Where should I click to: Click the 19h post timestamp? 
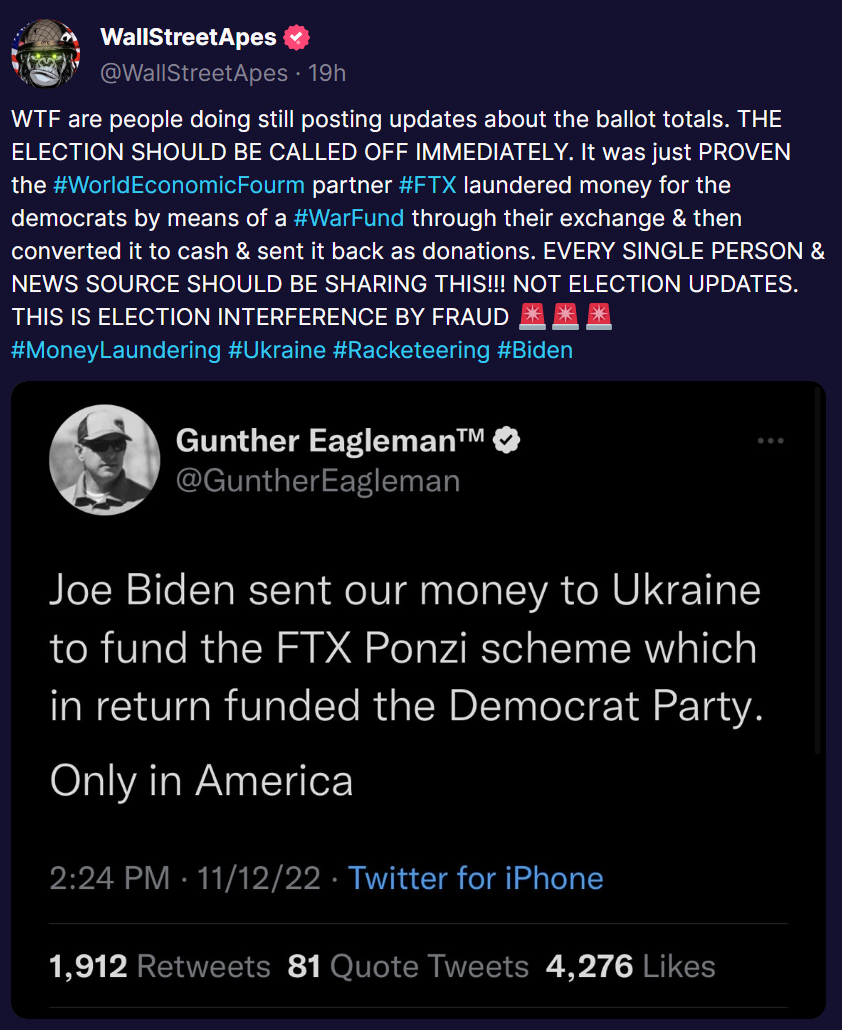click(x=329, y=73)
